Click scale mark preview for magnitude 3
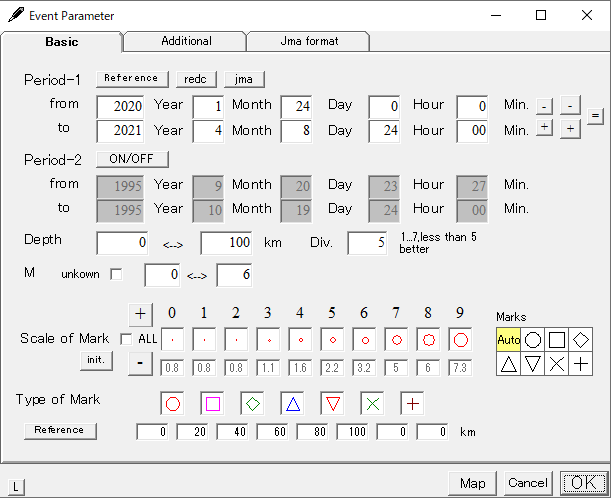Image resolution: width=611 pixels, height=498 pixels. point(268,340)
